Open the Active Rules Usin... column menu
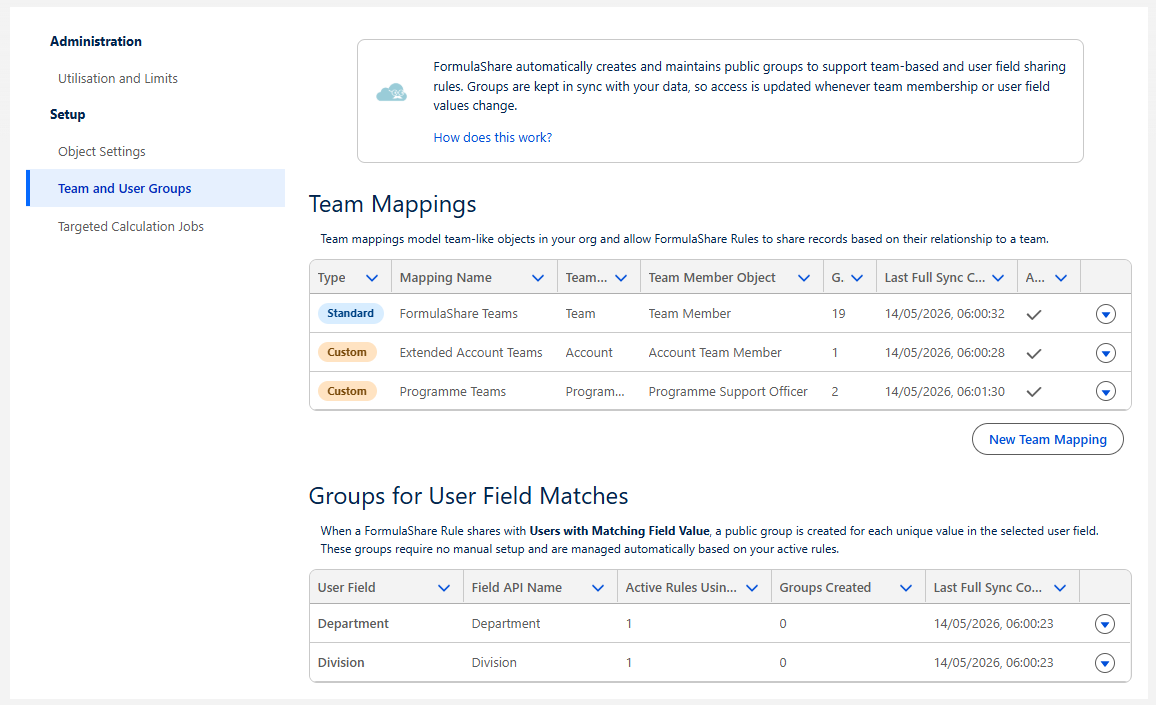This screenshot has width=1156, height=705. click(752, 588)
